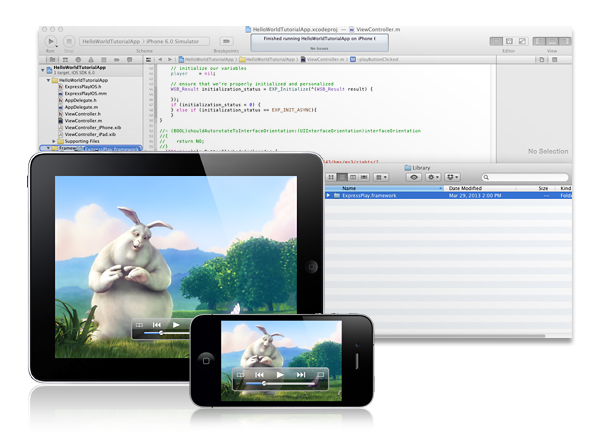
Task: Collapse the Frameworks group
Action: pyautogui.click(x=48, y=148)
